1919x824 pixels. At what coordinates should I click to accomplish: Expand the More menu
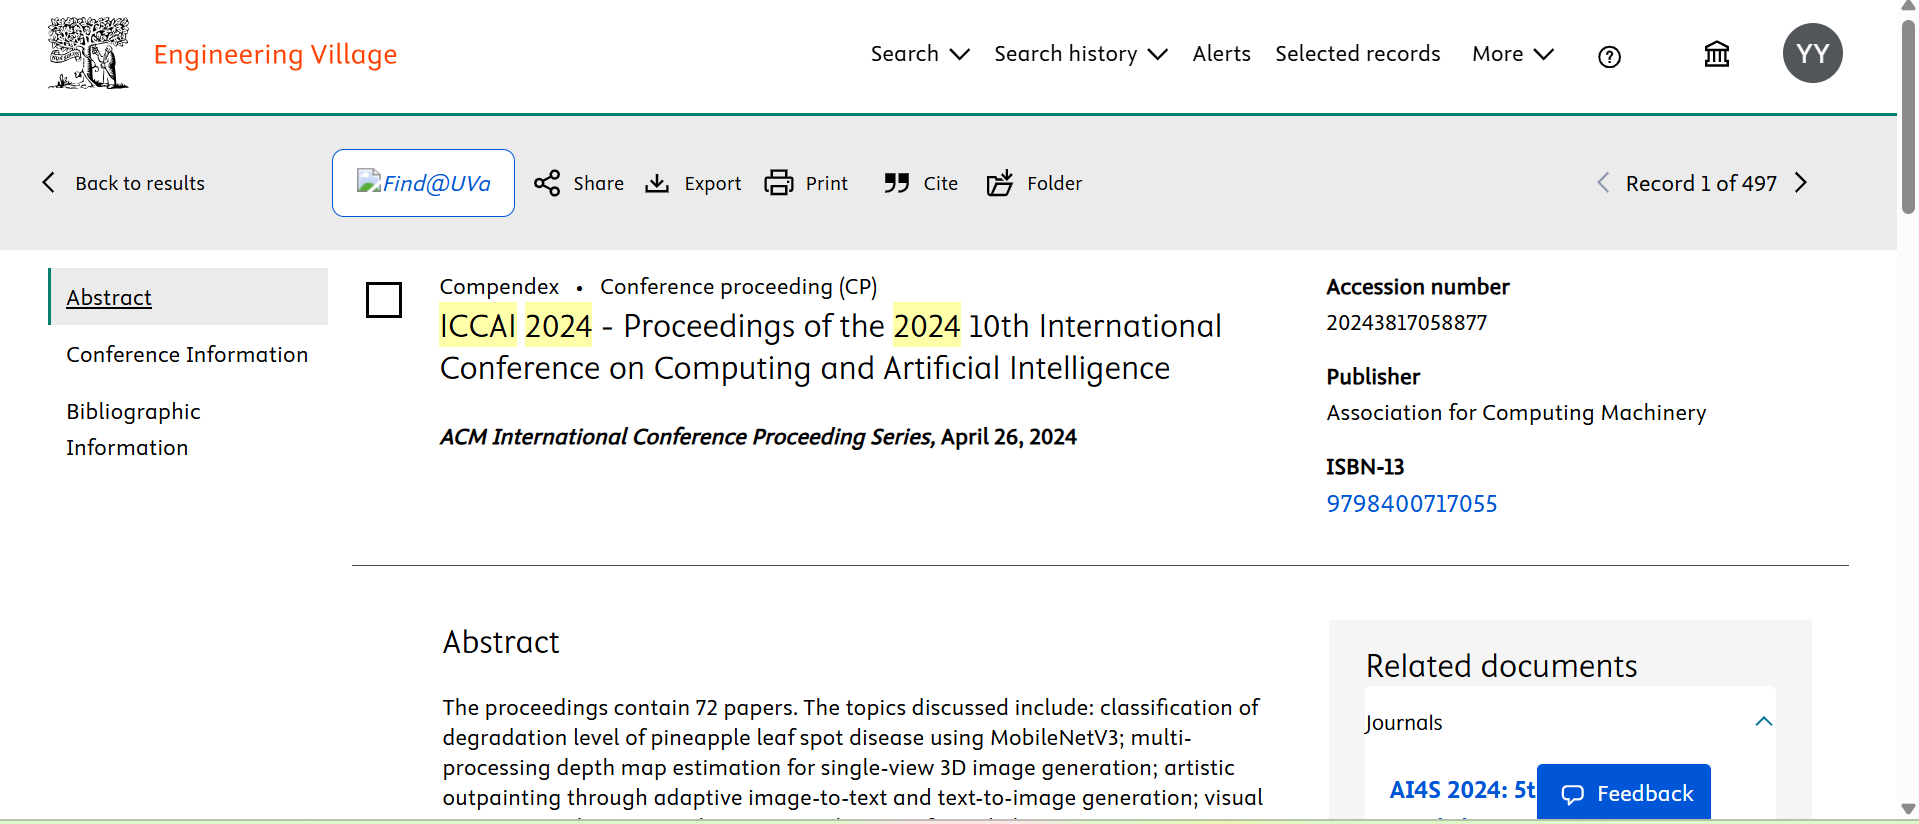click(1513, 54)
